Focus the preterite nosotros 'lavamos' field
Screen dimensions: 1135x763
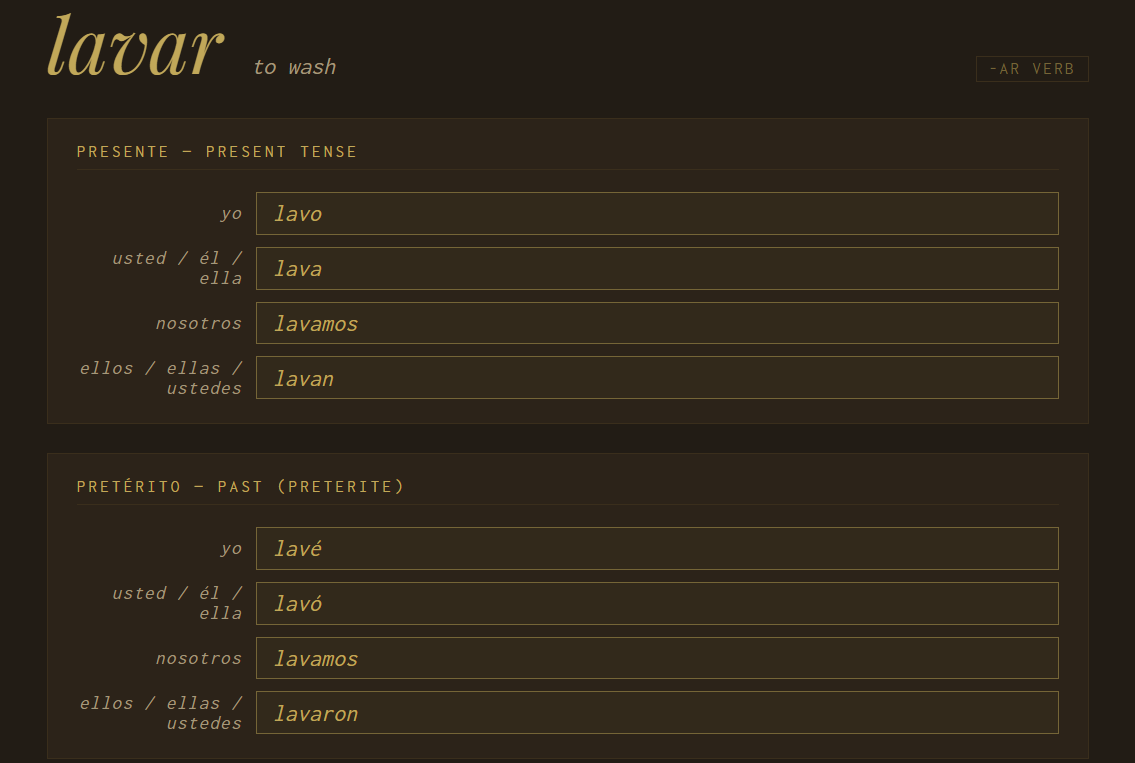click(656, 658)
